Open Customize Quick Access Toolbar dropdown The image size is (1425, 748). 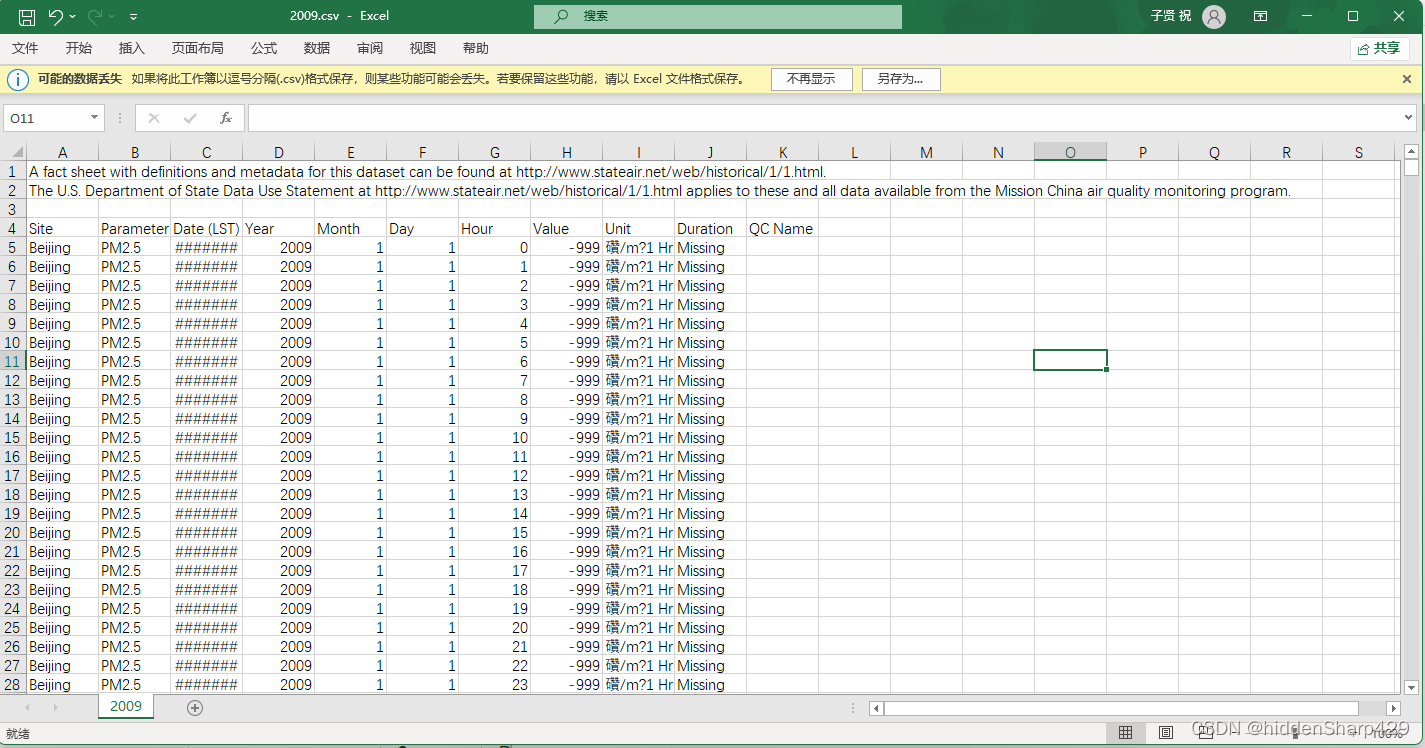[x=134, y=17]
